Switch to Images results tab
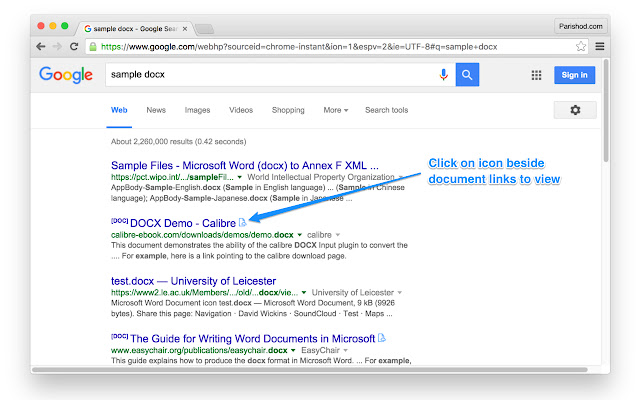This screenshot has width=640, height=400. [x=197, y=110]
